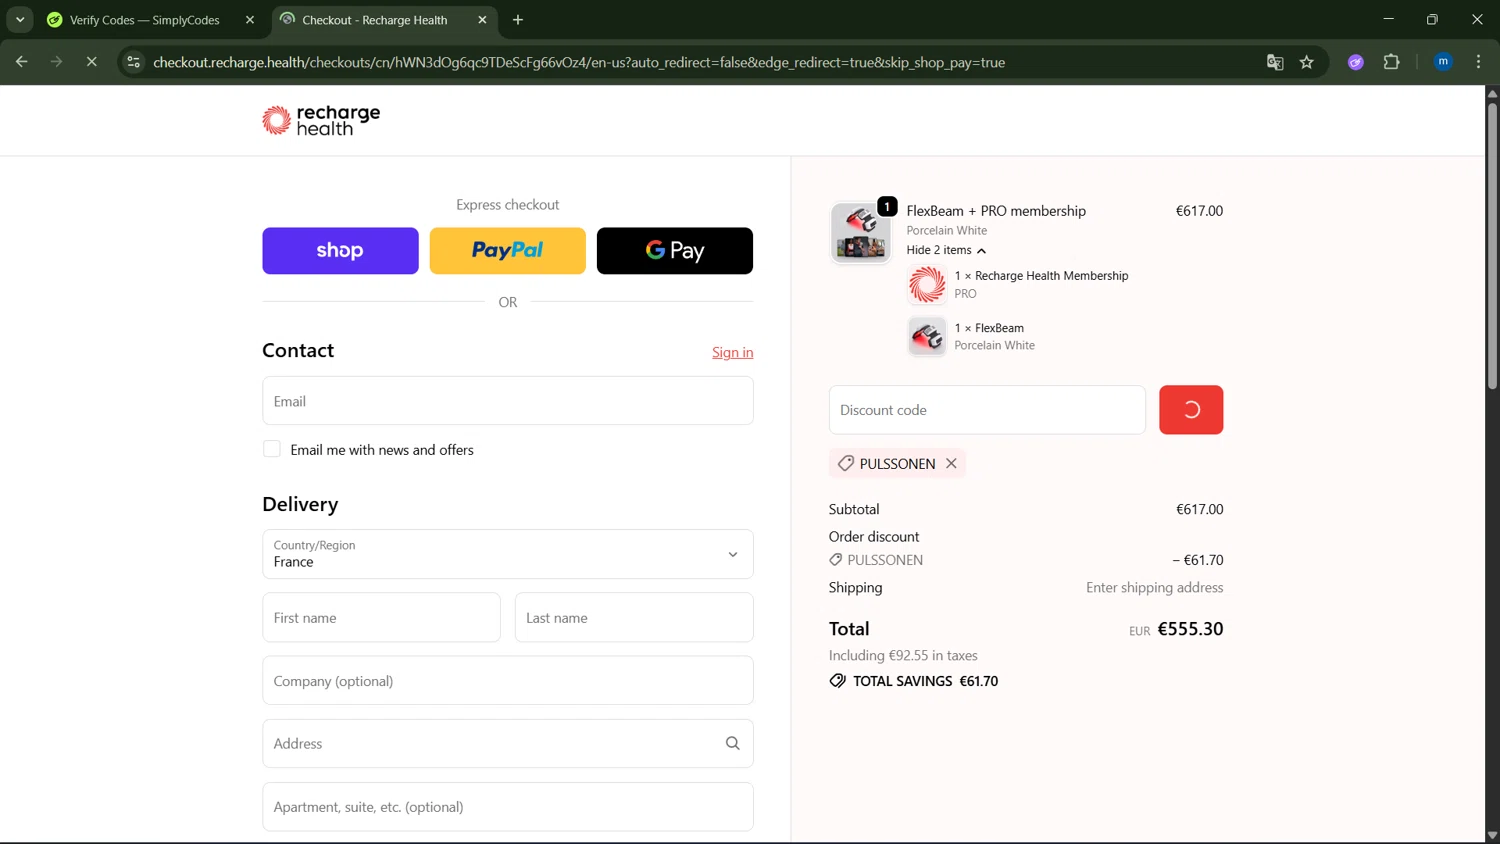Open a new browser tab
Screen dimensions: 1500x844
[x=518, y=20]
